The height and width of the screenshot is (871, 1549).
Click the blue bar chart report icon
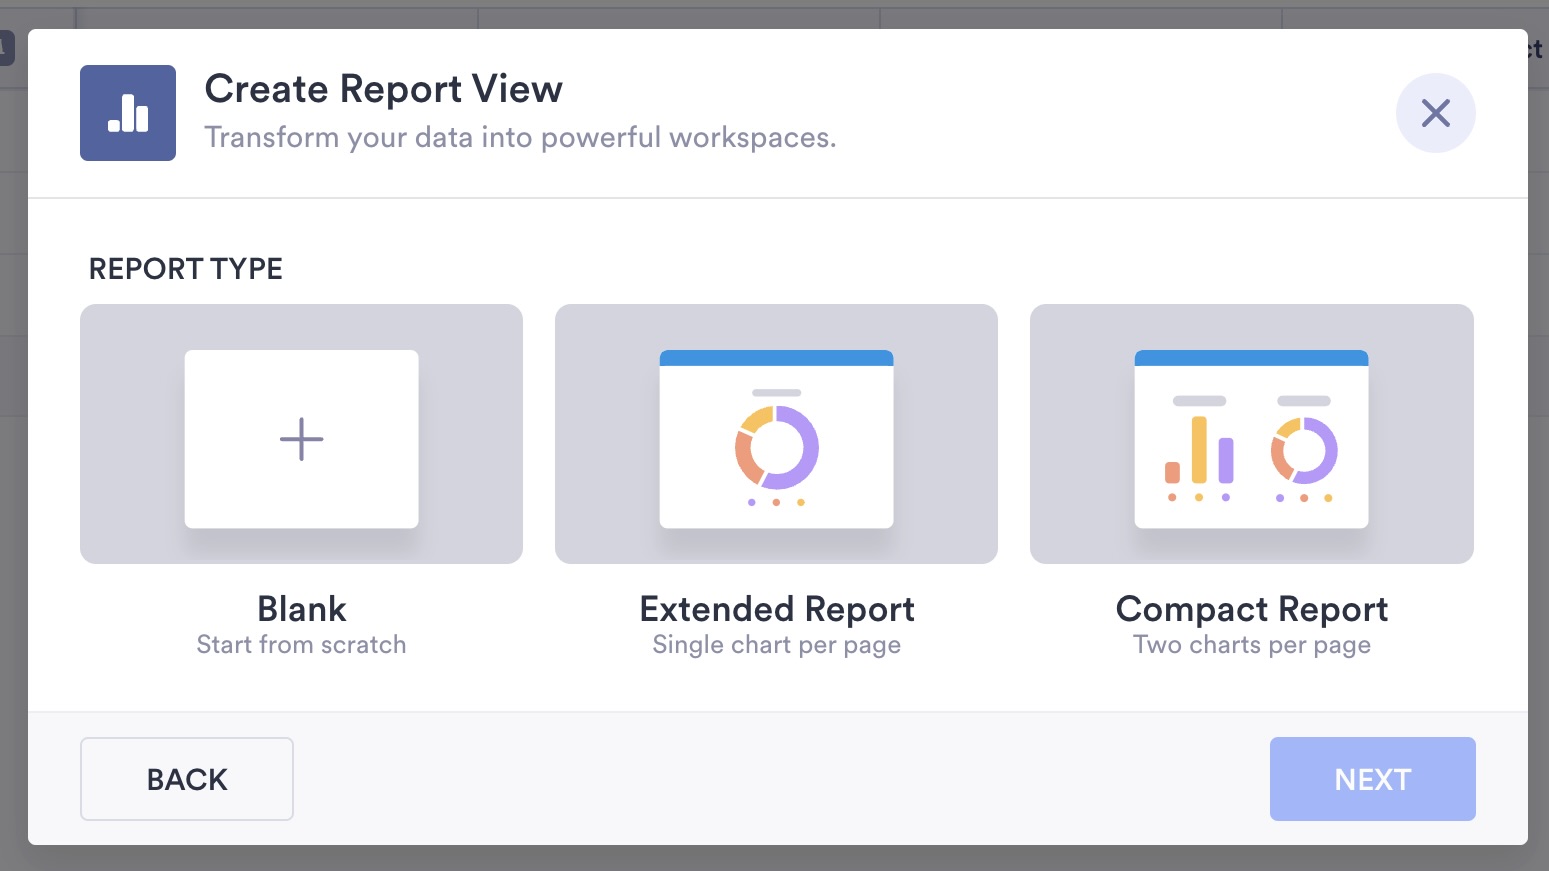128,113
